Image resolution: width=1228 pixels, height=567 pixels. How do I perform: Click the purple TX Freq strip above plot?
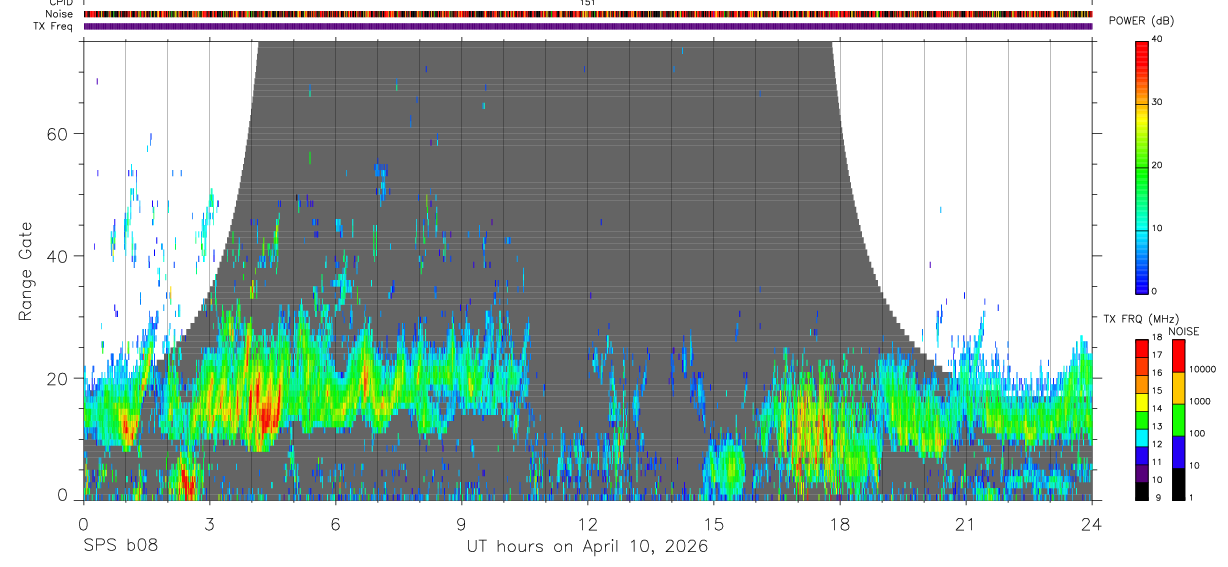click(x=588, y=26)
